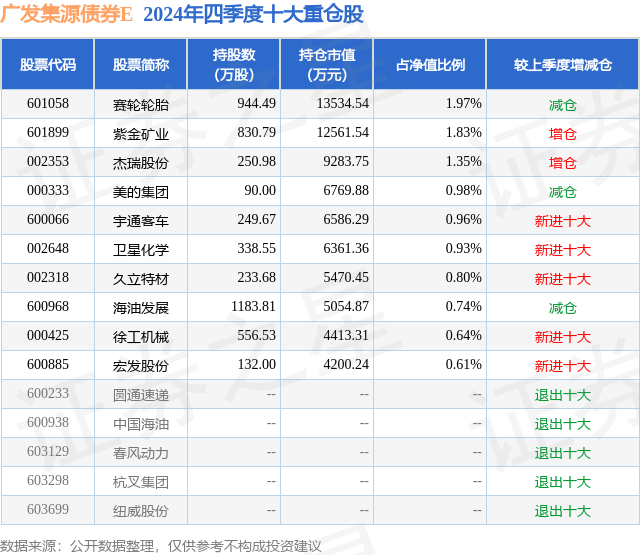Click the 股票简称 column header
The width and height of the screenshot is (640, 555).
(x=141, y=64)
